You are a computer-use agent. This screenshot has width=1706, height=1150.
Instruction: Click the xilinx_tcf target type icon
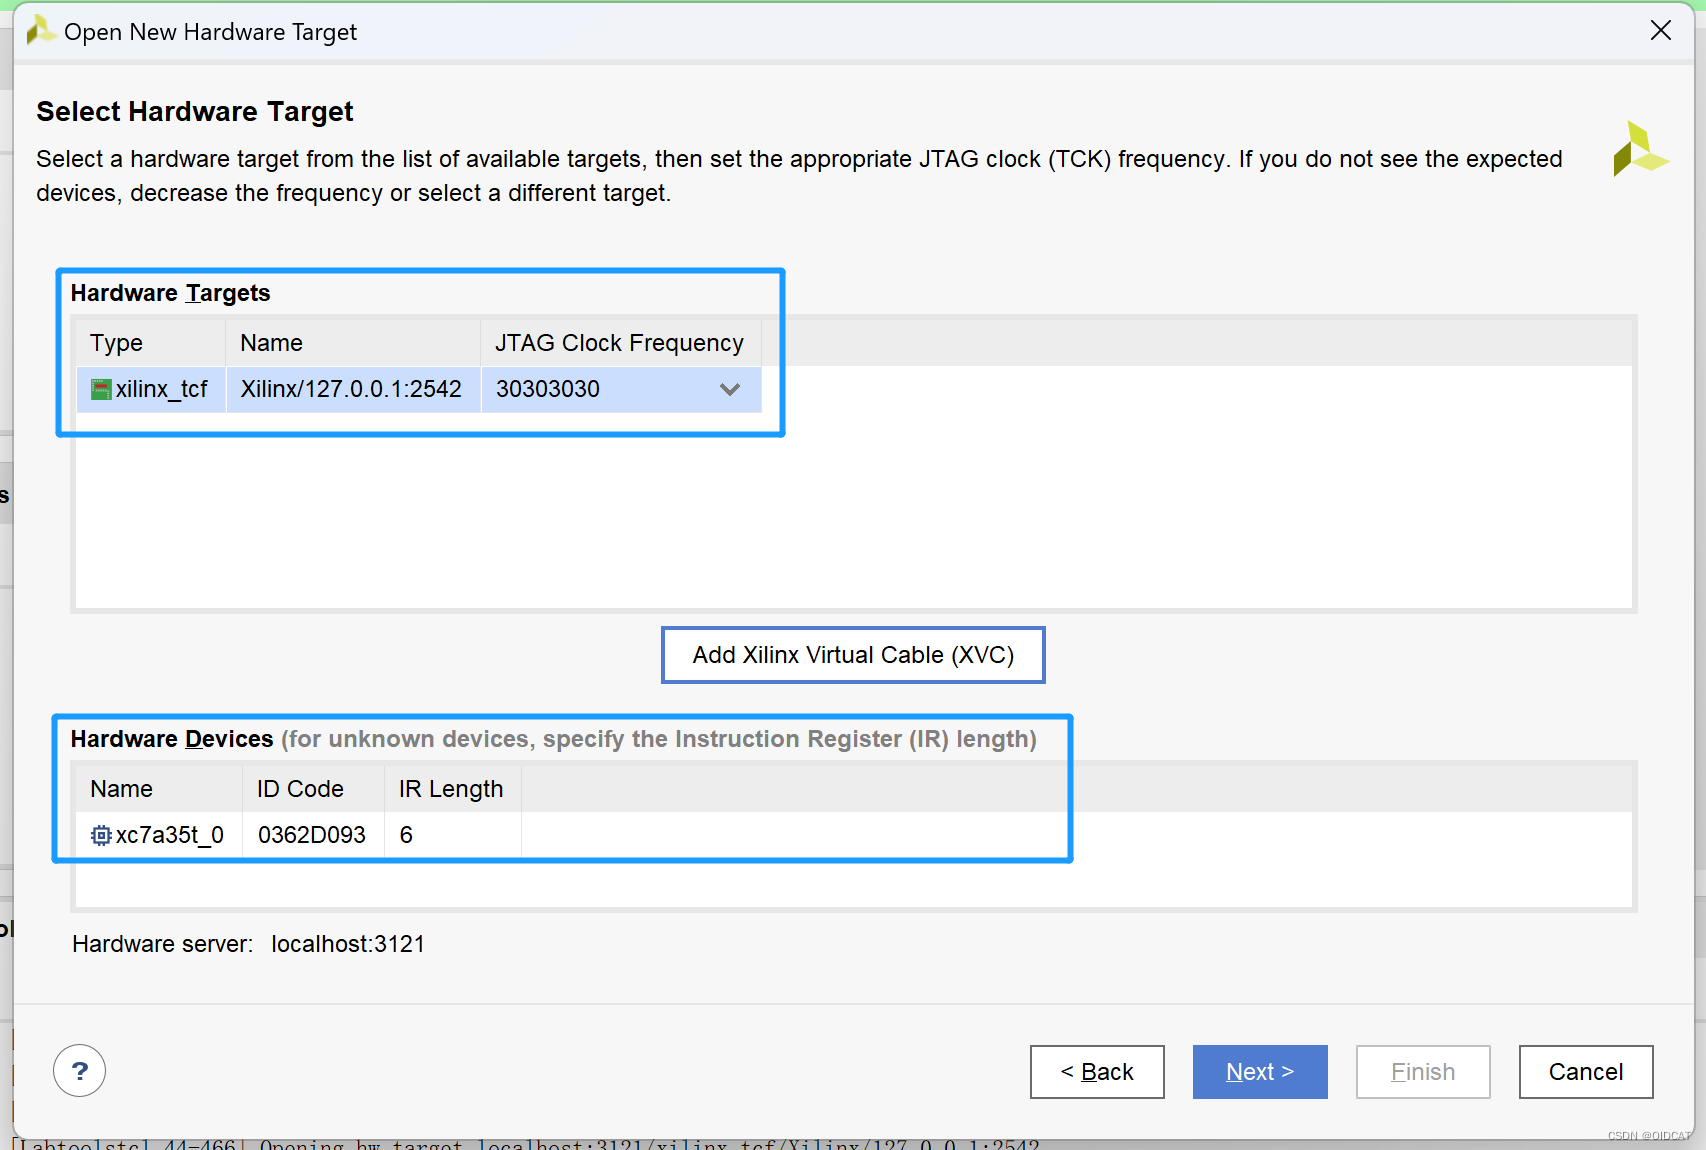(x=101, y=389)
